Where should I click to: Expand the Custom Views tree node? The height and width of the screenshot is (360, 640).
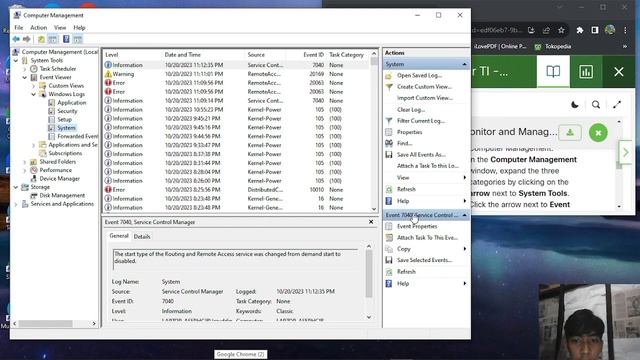click(33, 86)
